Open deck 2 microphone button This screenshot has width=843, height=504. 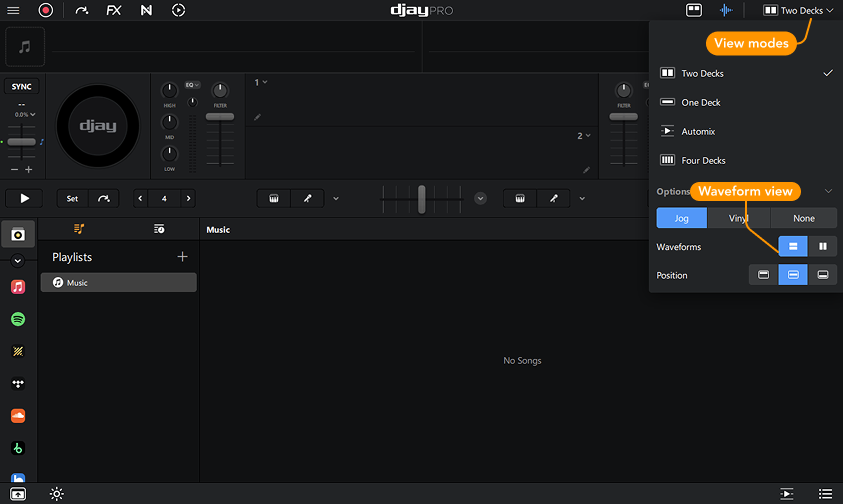(x=554, y=198)
